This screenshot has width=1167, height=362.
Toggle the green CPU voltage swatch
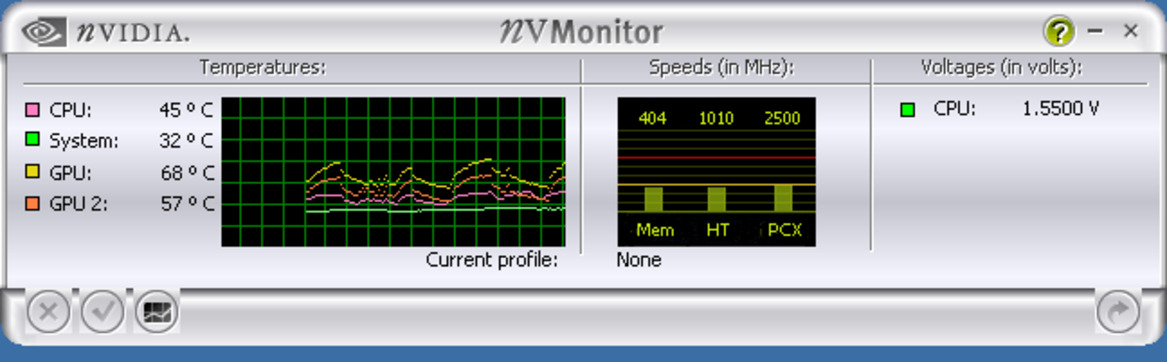(x=907, y=111)
